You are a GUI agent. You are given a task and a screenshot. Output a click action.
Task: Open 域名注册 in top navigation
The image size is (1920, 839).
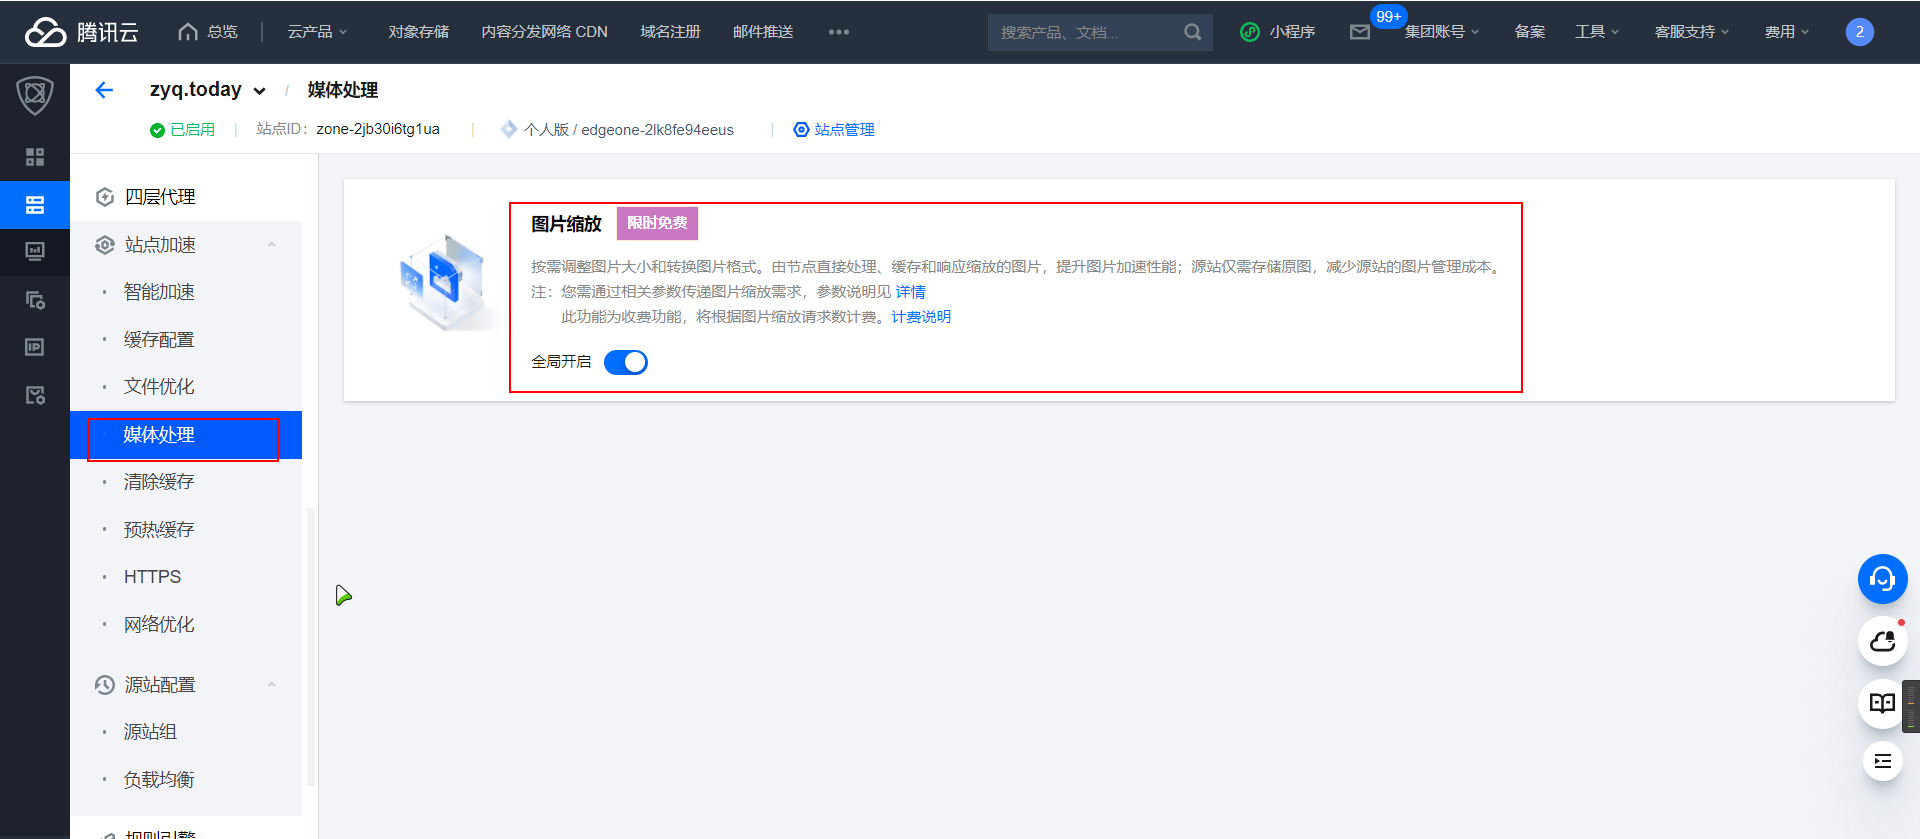pyautogui.click(x=670, y=32)
